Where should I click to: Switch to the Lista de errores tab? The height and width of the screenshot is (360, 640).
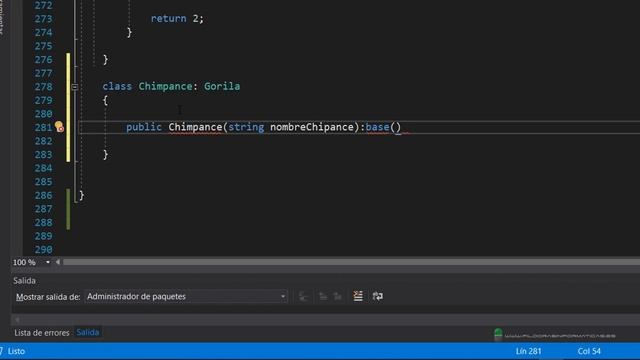[x=42, y=333]
